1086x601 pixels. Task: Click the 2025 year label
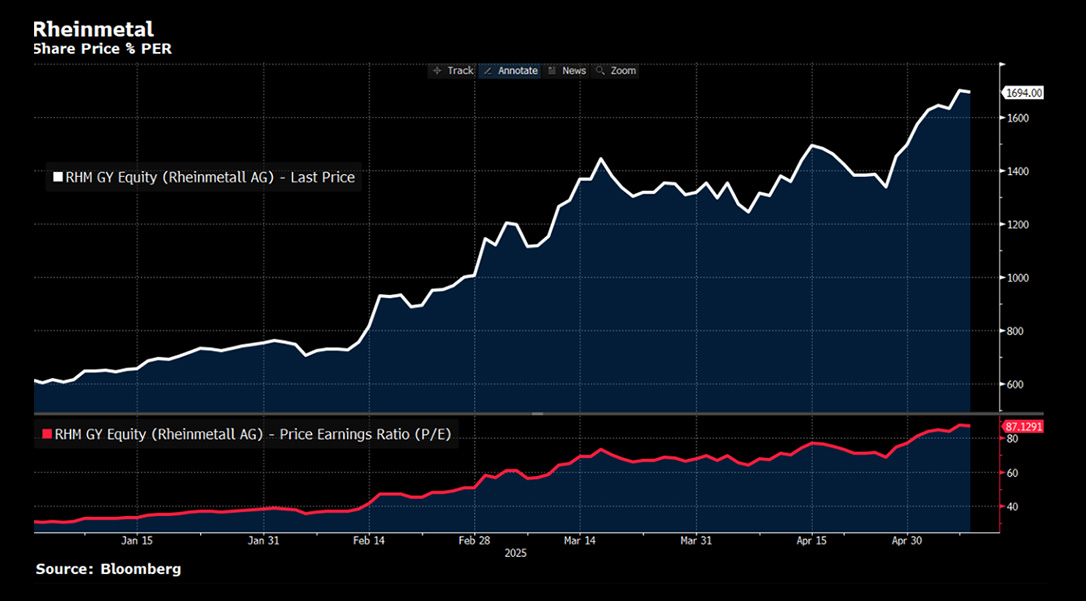click(515, 553)
